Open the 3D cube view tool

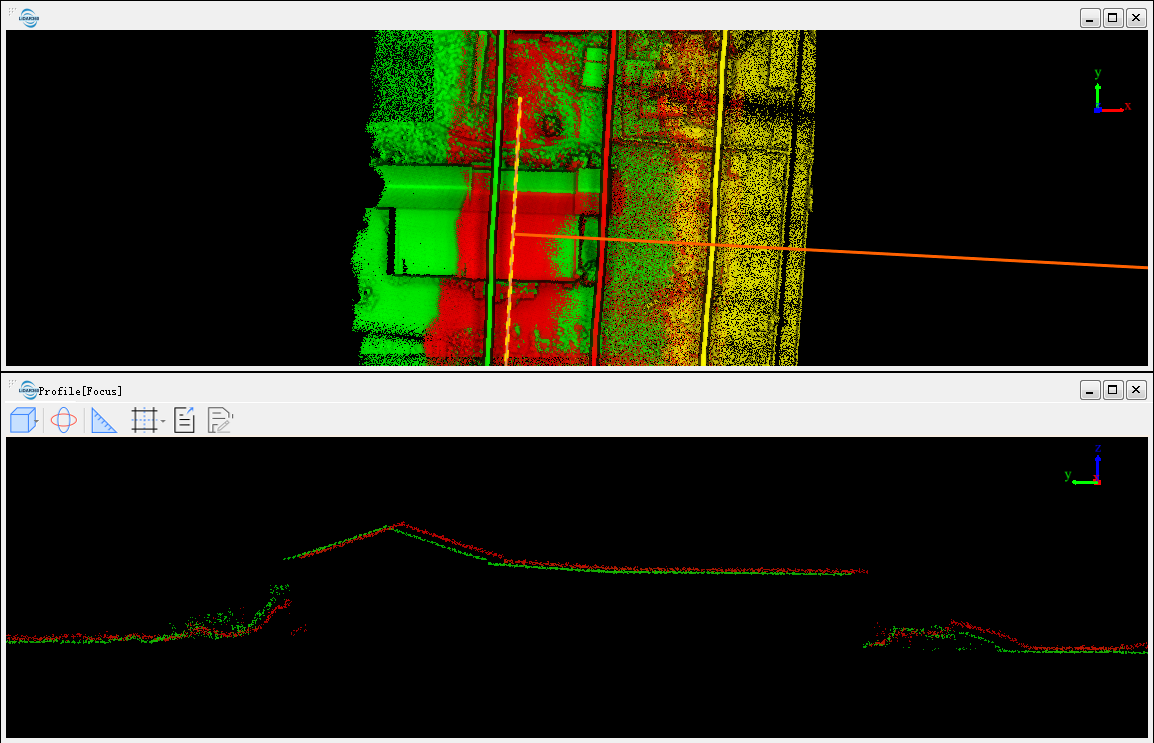(x=20, y=420)
